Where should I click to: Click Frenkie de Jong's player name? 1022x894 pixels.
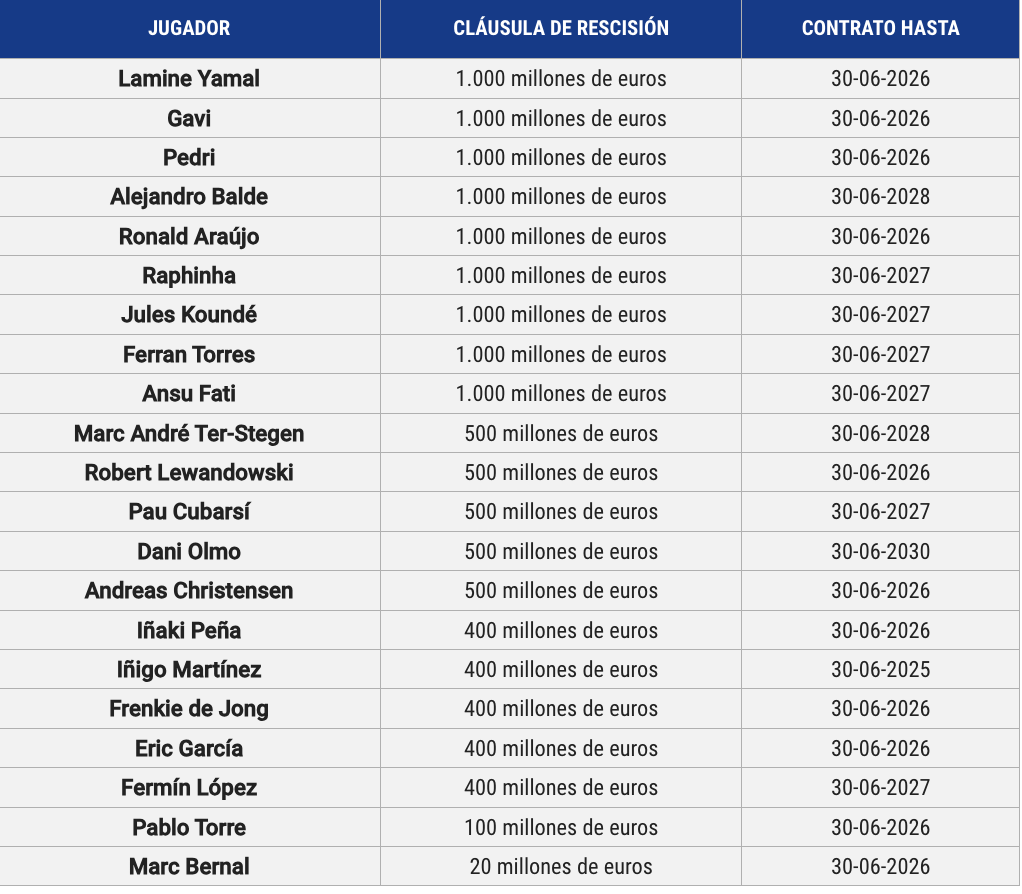point(189,709)
